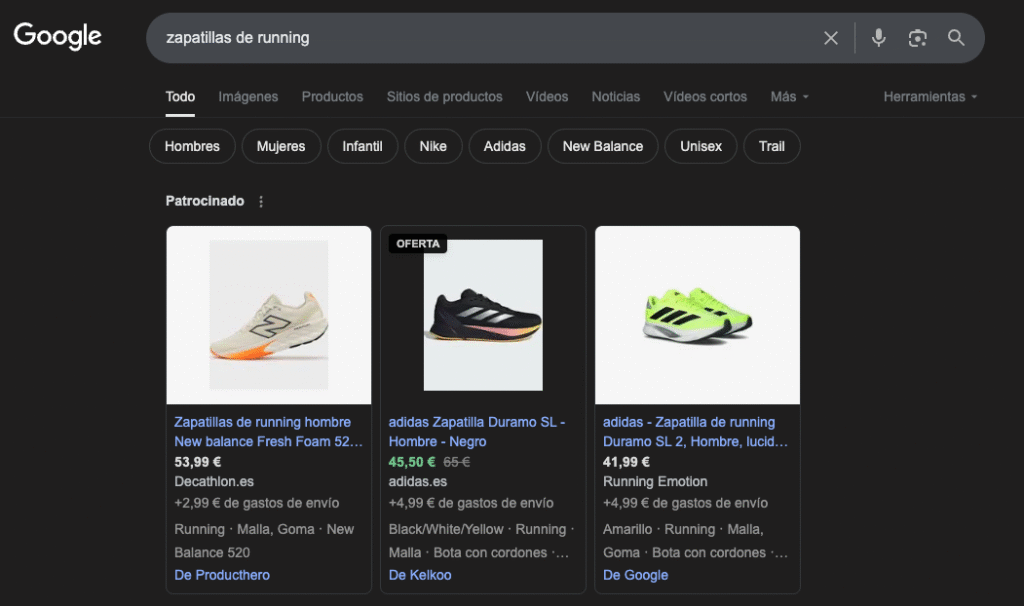Go to Sitios de productos tab
This screenshot has height=606, width=1024.
445,97
